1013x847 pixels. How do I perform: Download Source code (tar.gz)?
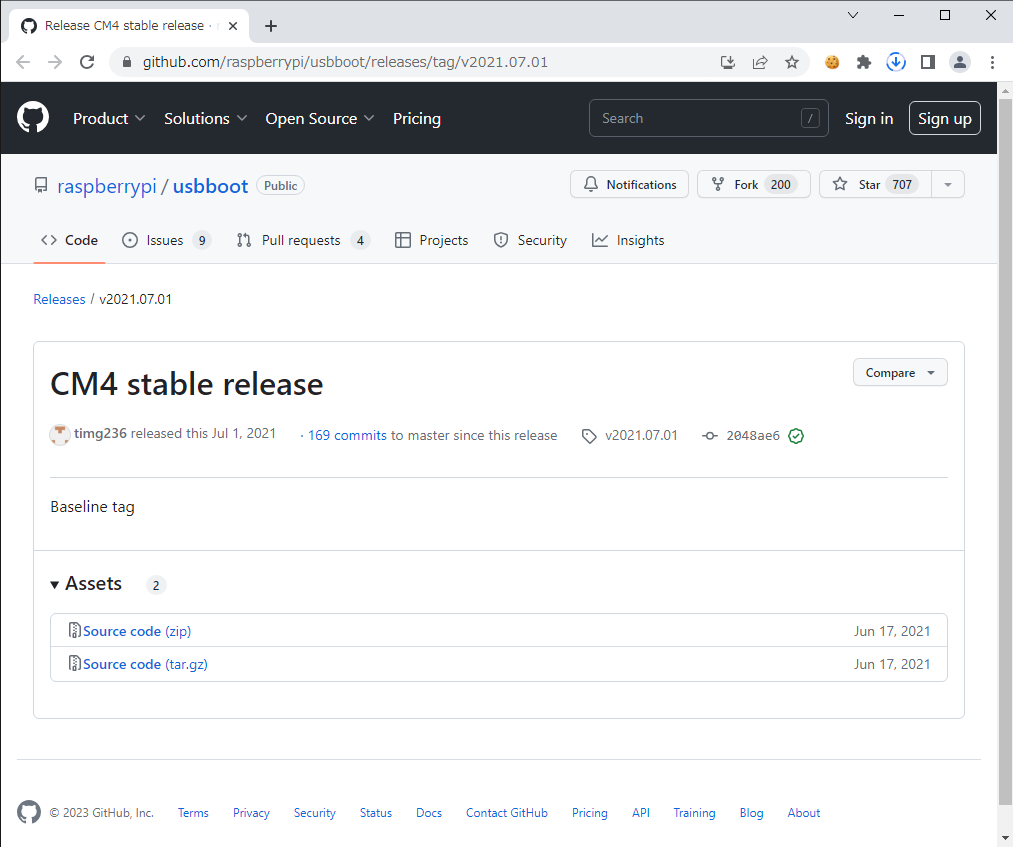(x=145, y=664)
